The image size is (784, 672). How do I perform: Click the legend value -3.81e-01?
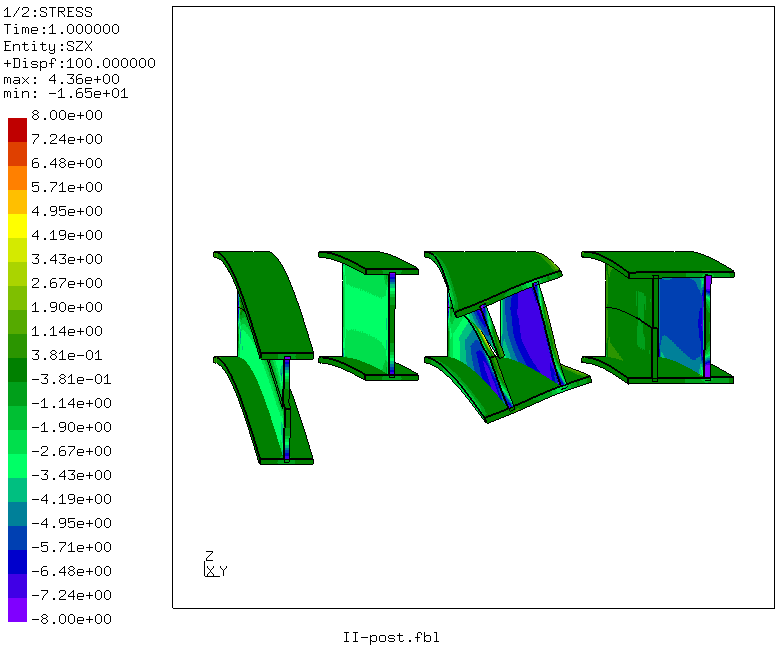click(x=72, y=379)
